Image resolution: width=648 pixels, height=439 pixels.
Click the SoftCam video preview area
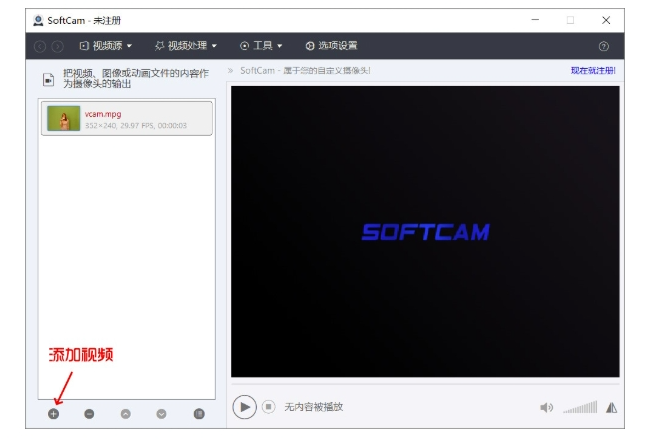(425, 231)
